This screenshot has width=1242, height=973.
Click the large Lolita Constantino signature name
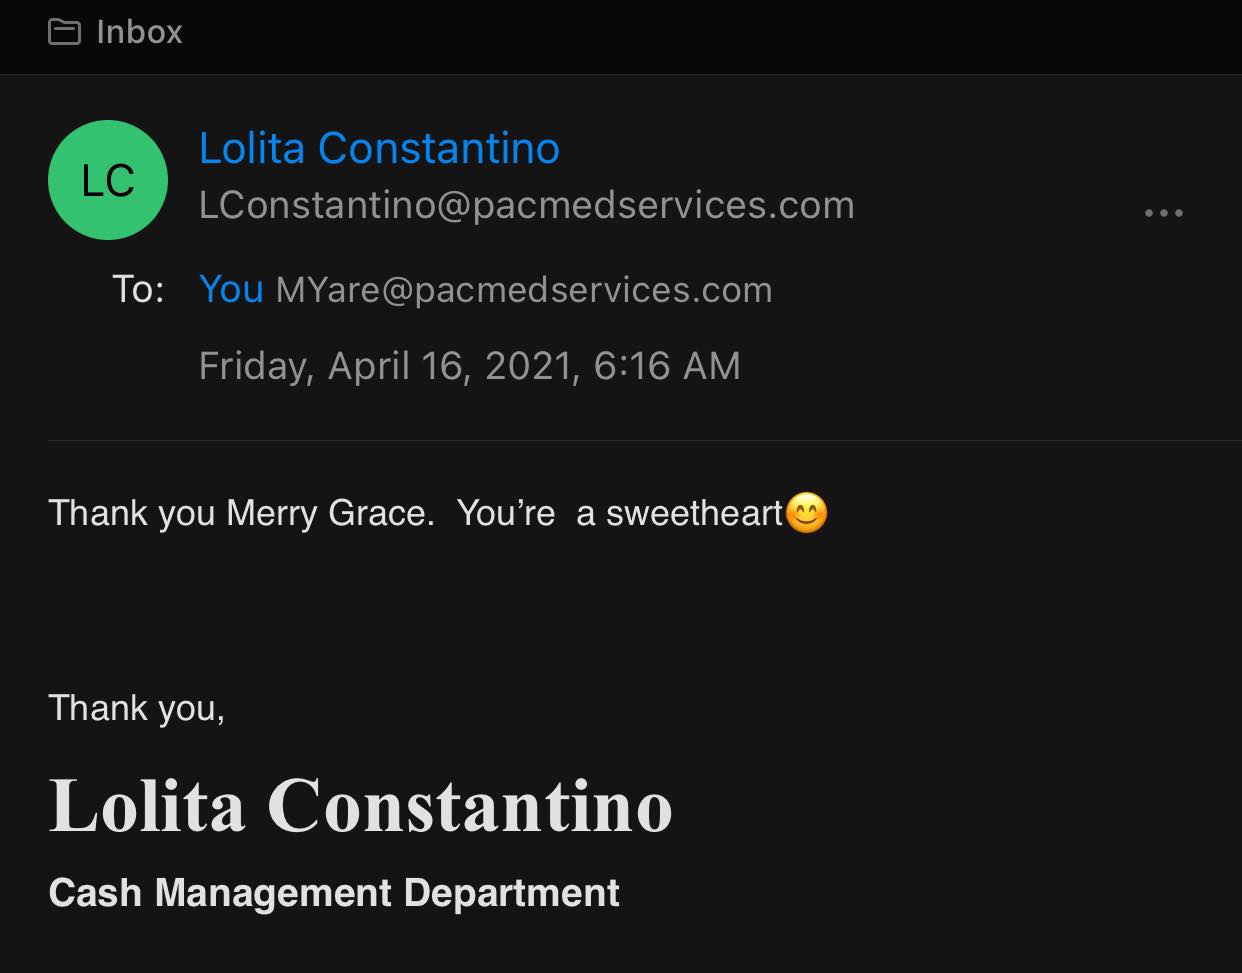(x=360, y=806)
